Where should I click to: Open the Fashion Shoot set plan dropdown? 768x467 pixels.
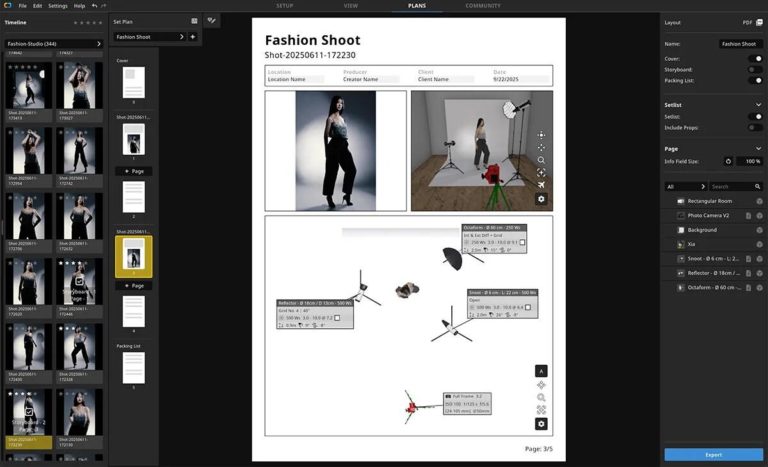(x=149, y=37)
